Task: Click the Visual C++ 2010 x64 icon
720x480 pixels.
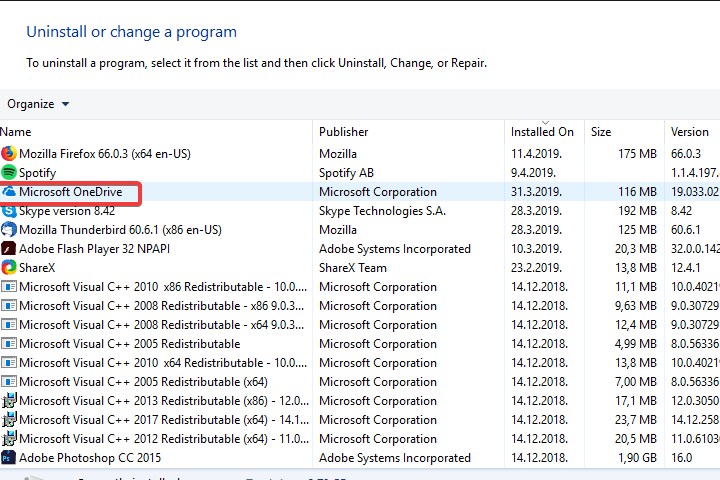Action: [x=9, y=362]
